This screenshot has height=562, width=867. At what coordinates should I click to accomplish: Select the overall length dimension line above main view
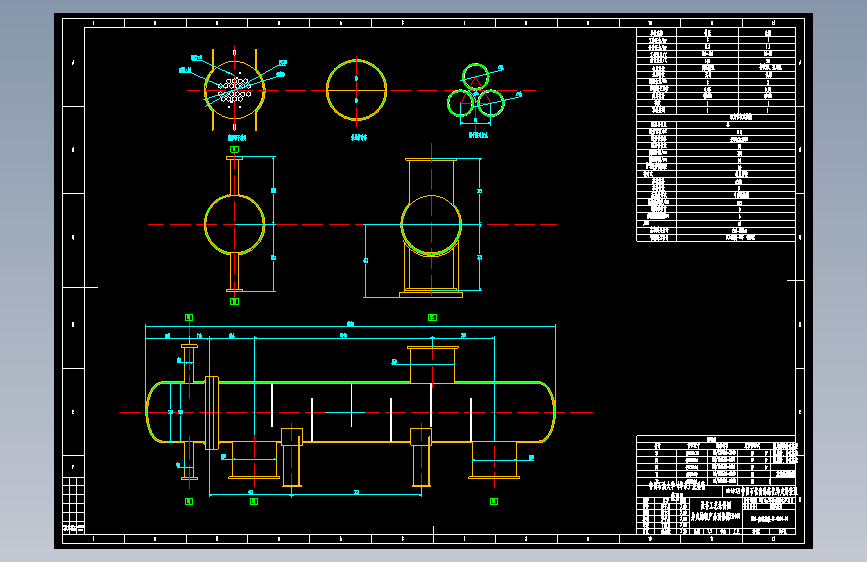point(350,326)
